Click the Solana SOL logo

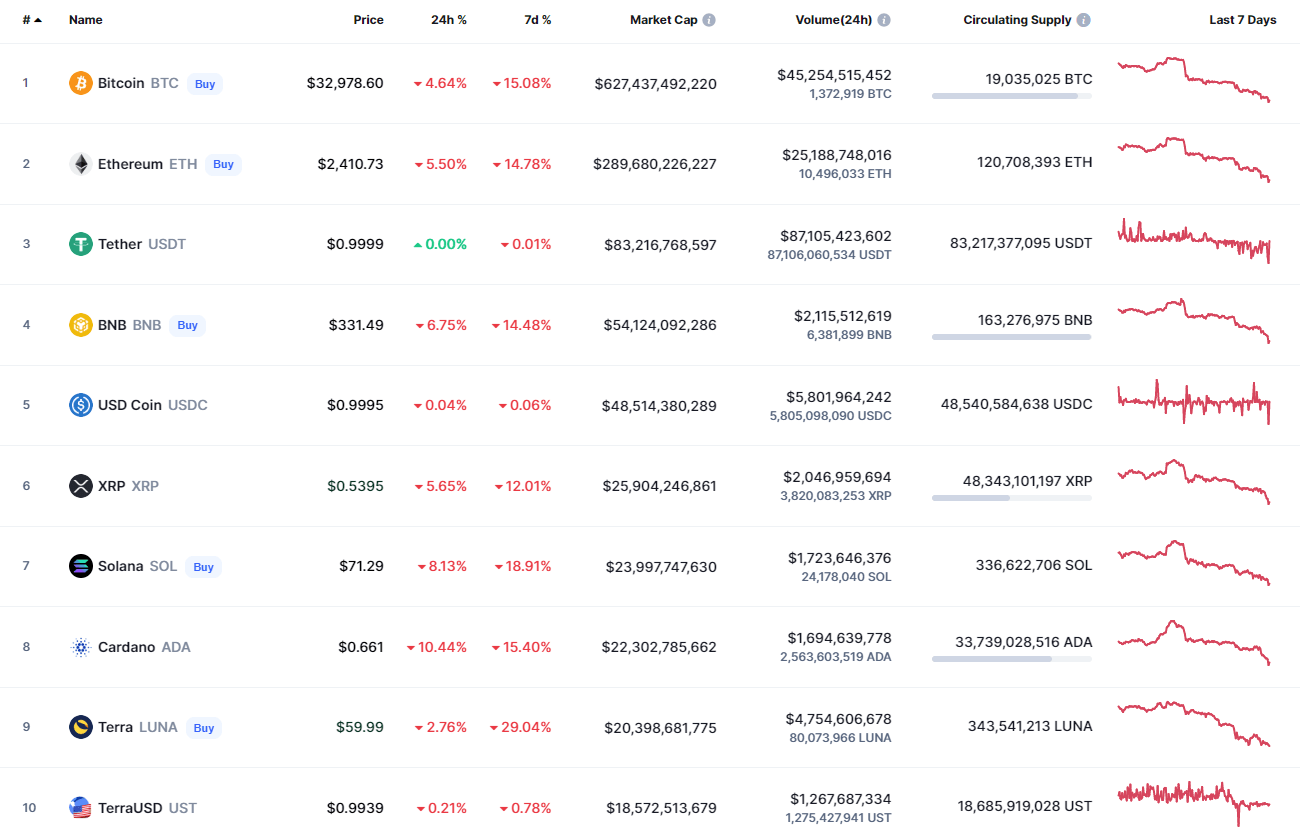tap(80, 566)
